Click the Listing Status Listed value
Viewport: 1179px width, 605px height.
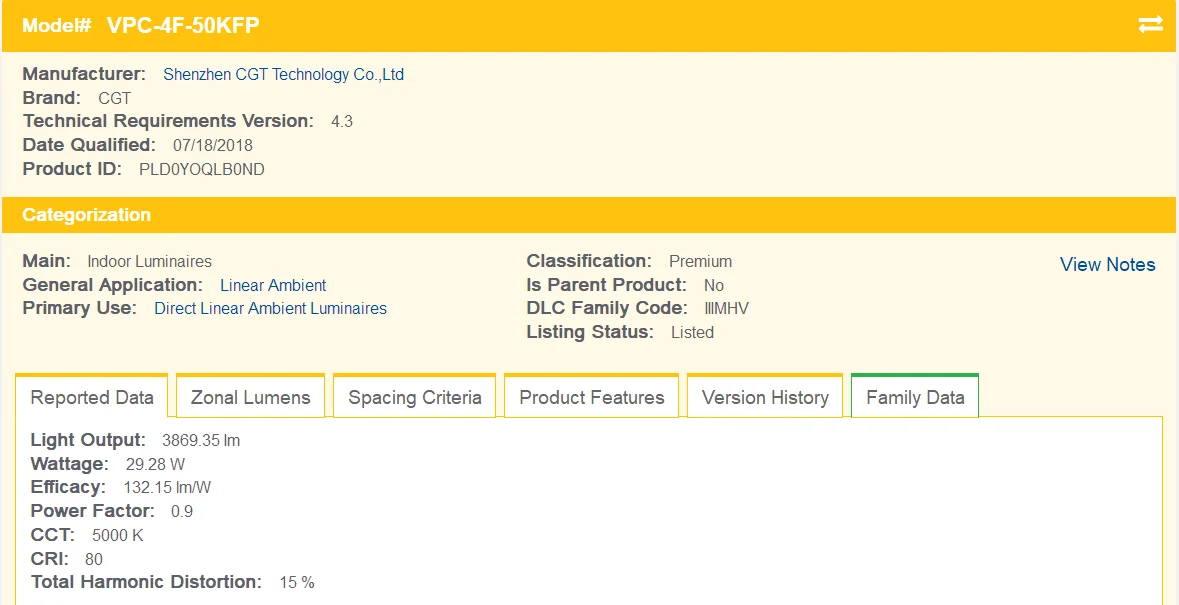[x=692, y=333]
